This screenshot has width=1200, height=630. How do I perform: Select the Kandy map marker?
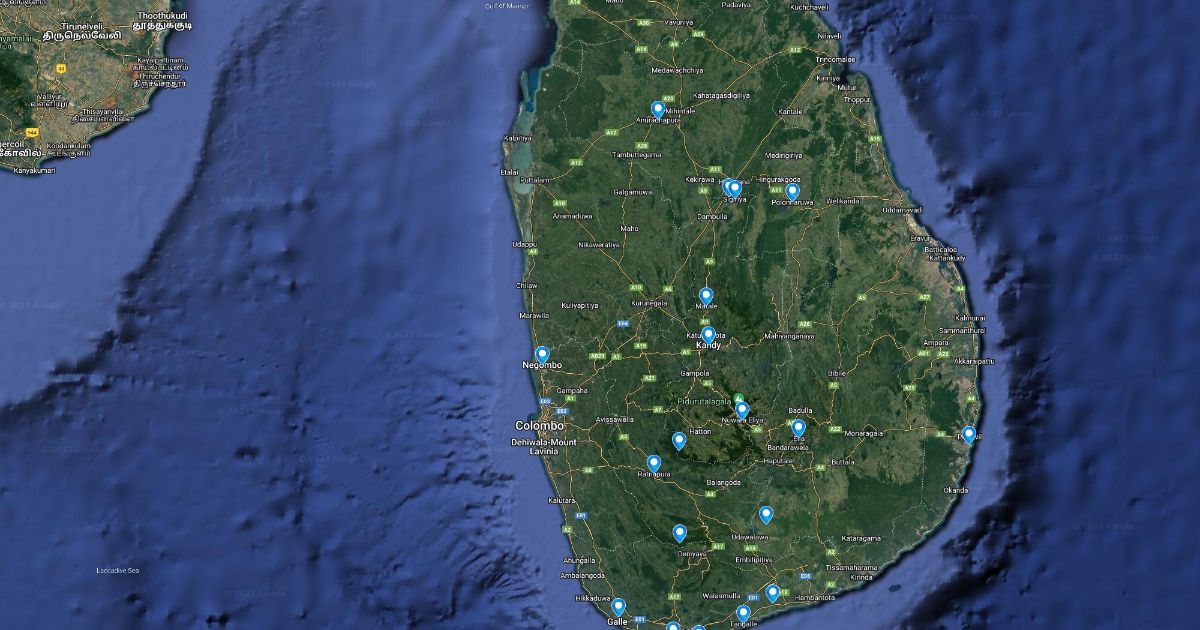[x=708, y=334]
